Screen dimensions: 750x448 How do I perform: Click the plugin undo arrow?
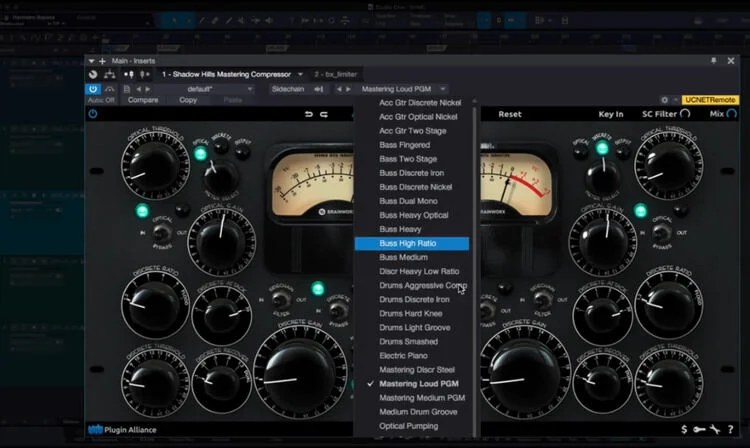pos(309,114)
